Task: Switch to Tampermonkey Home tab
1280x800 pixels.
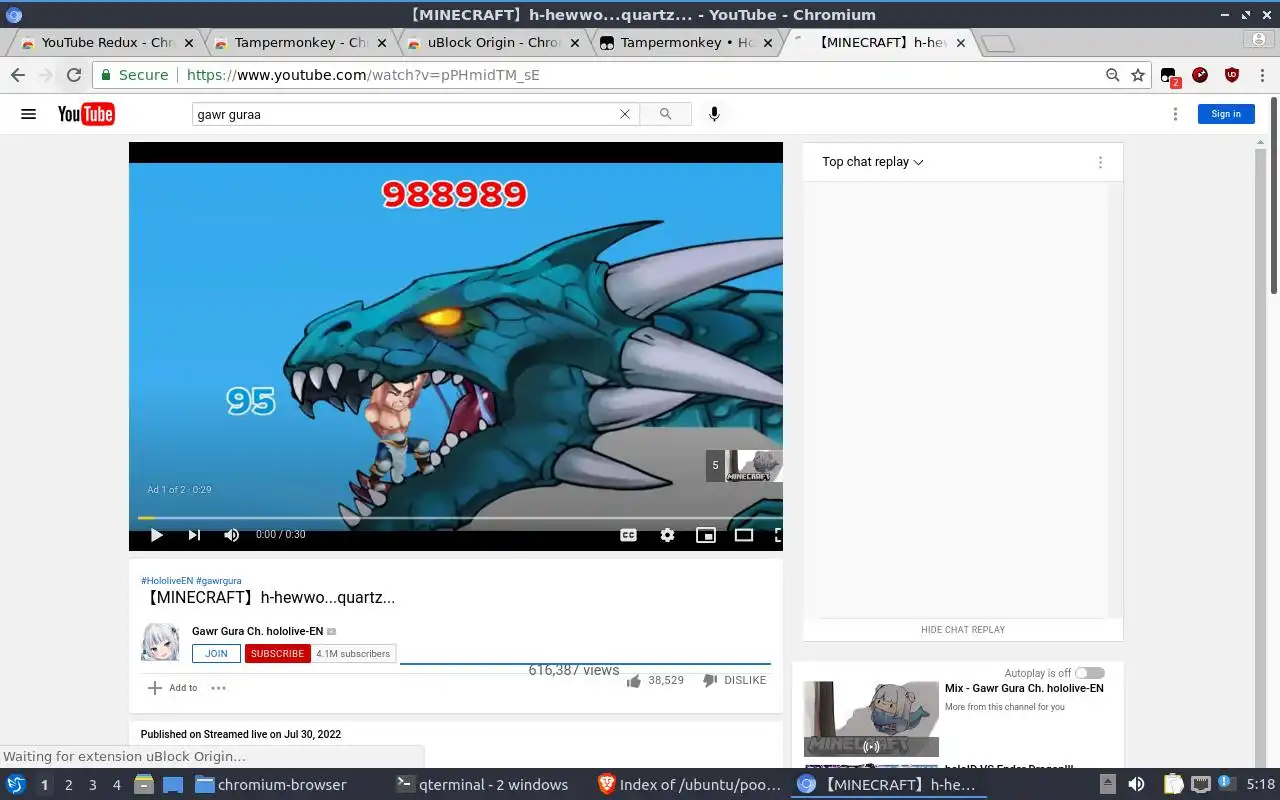Action: pos(686,43)
